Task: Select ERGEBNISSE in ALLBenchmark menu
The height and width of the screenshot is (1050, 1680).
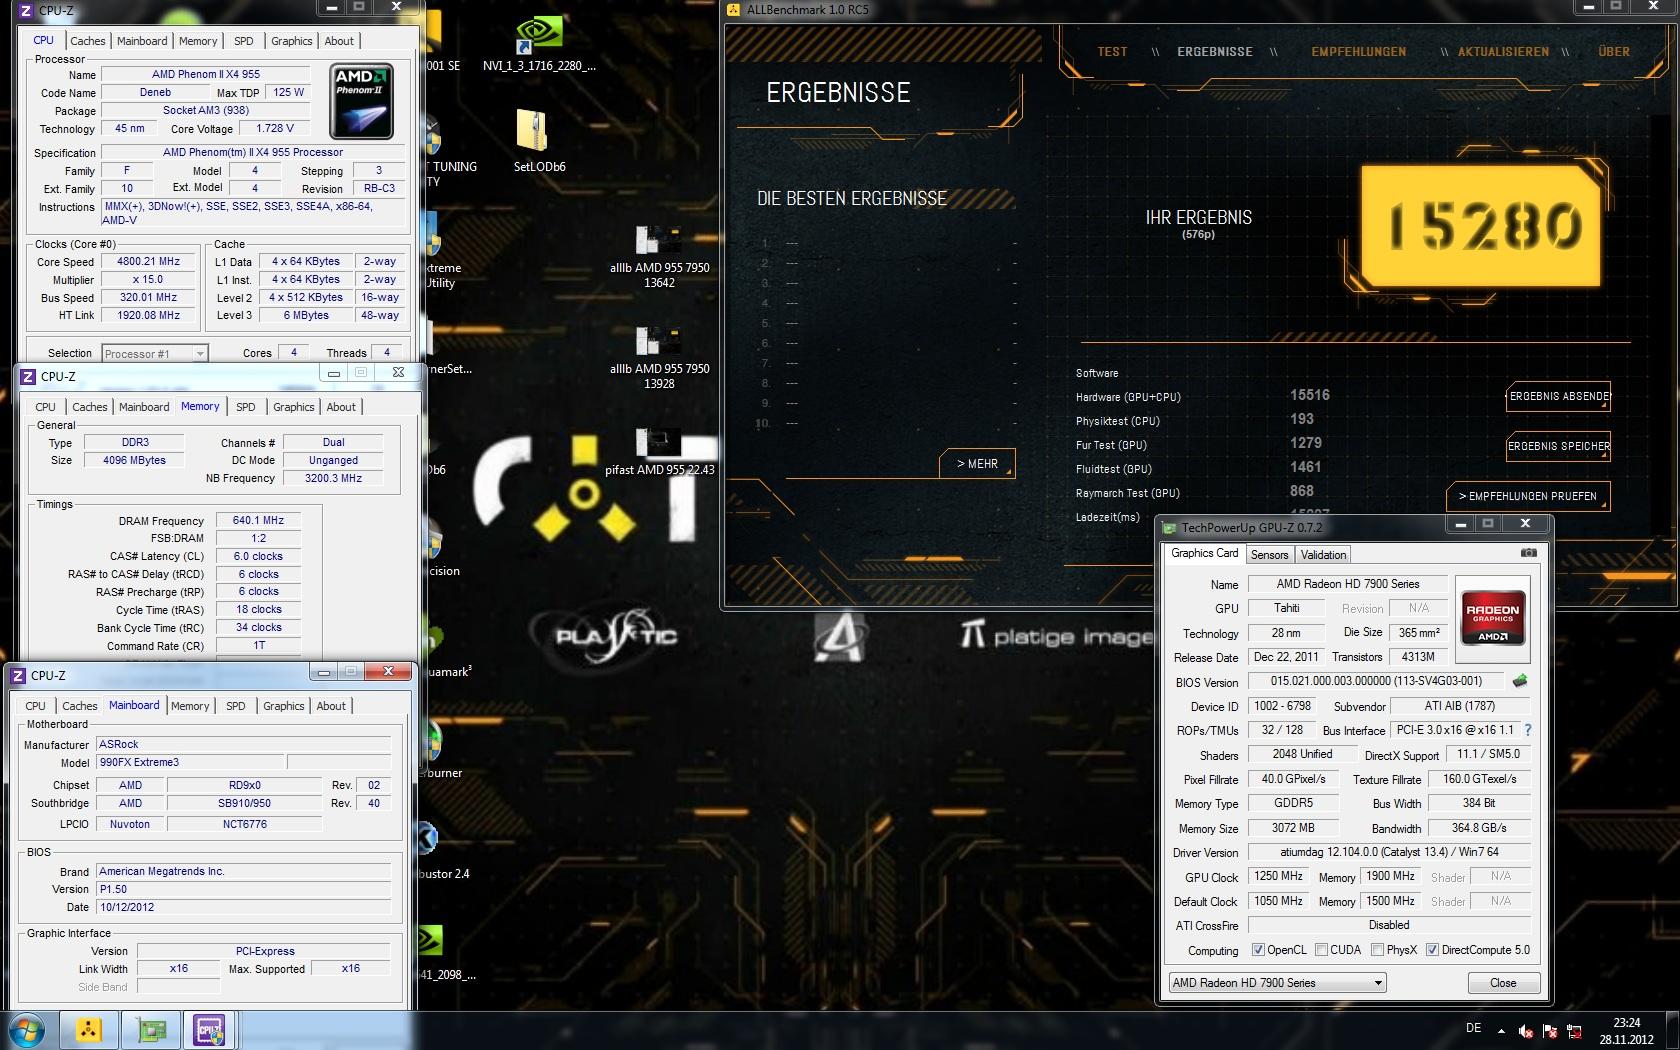Action: click(1214, 52)
